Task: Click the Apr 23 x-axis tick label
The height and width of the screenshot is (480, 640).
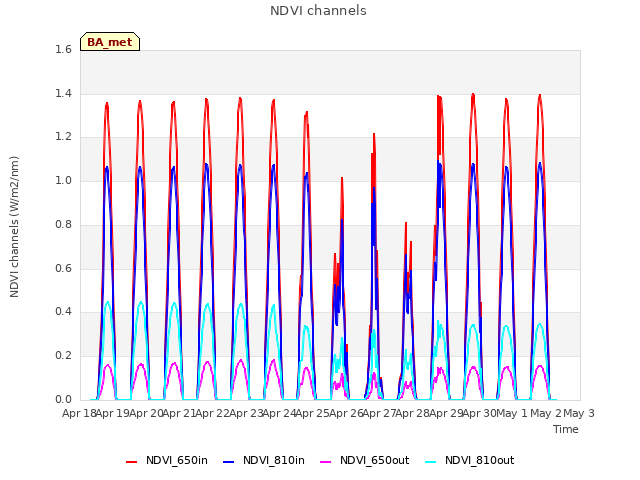Action: pos(246,413)
